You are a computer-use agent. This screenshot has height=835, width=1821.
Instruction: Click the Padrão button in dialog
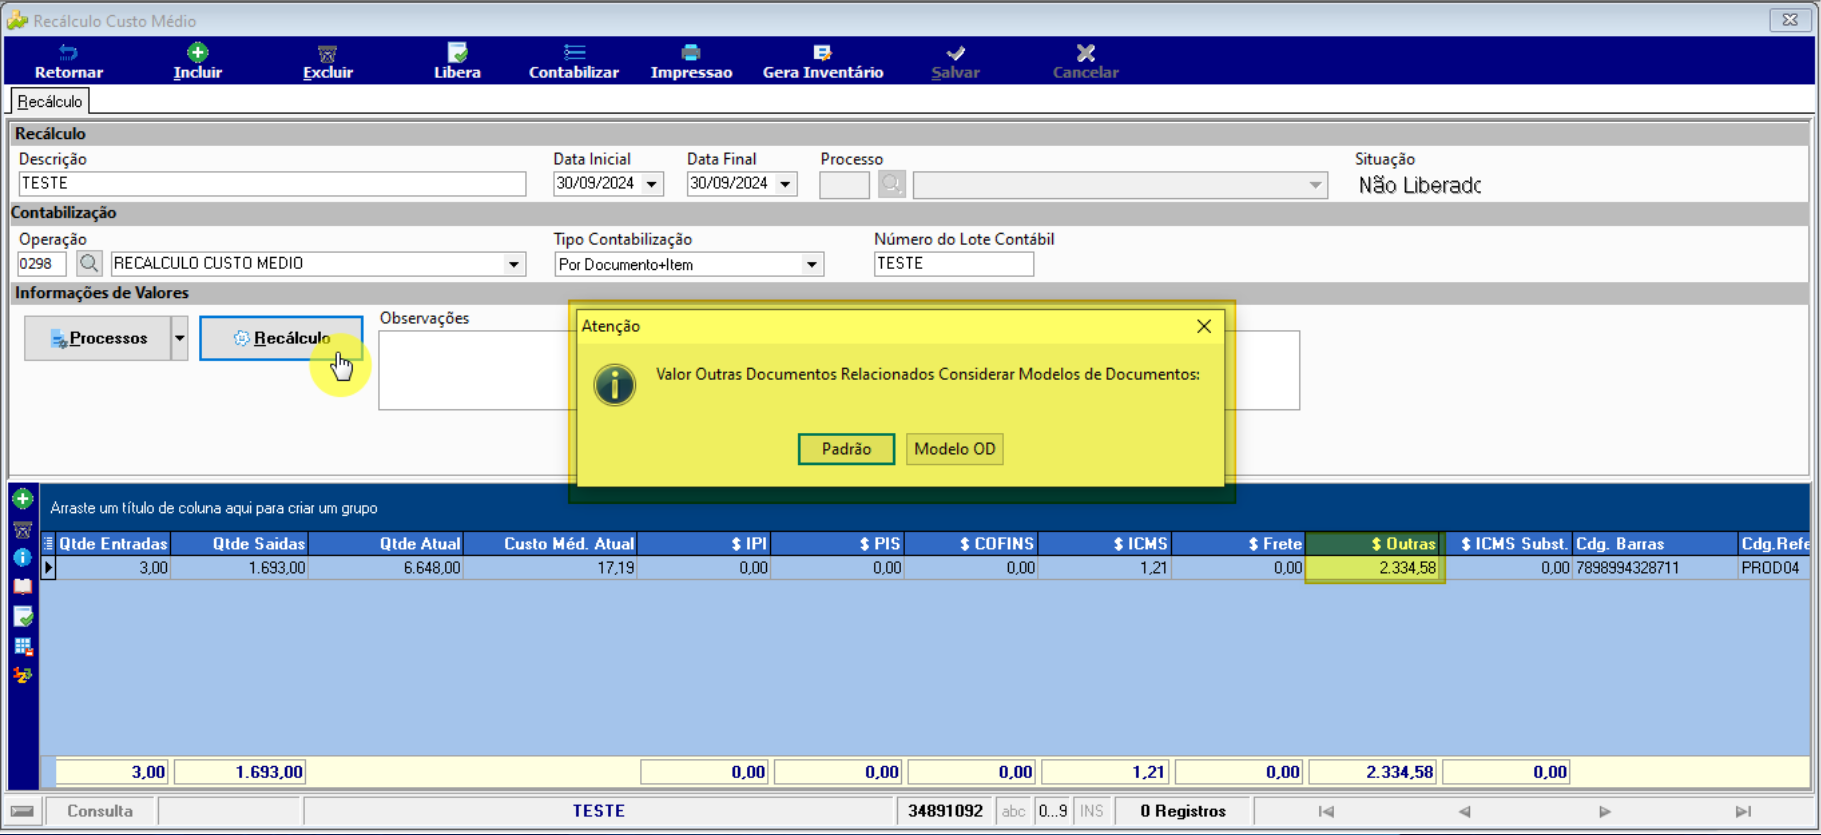point(846,449)
